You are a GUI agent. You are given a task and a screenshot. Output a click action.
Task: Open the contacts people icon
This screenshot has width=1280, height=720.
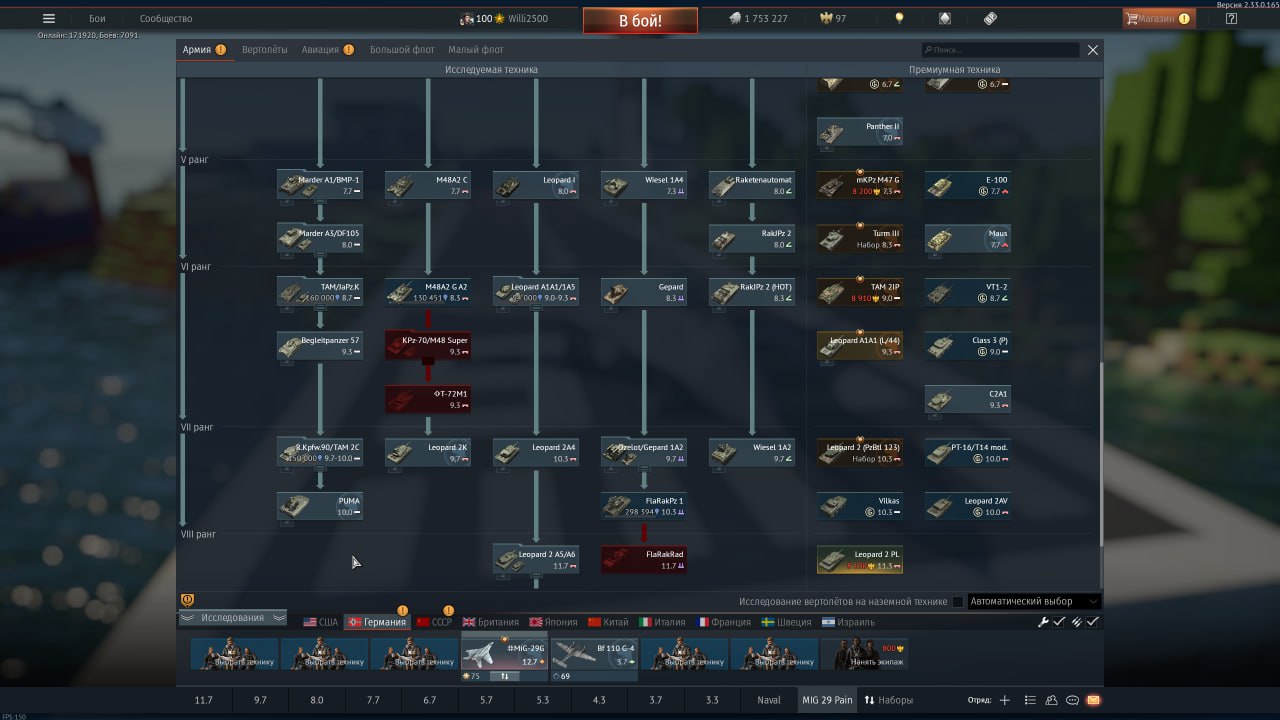click(x=1052, y=700)
